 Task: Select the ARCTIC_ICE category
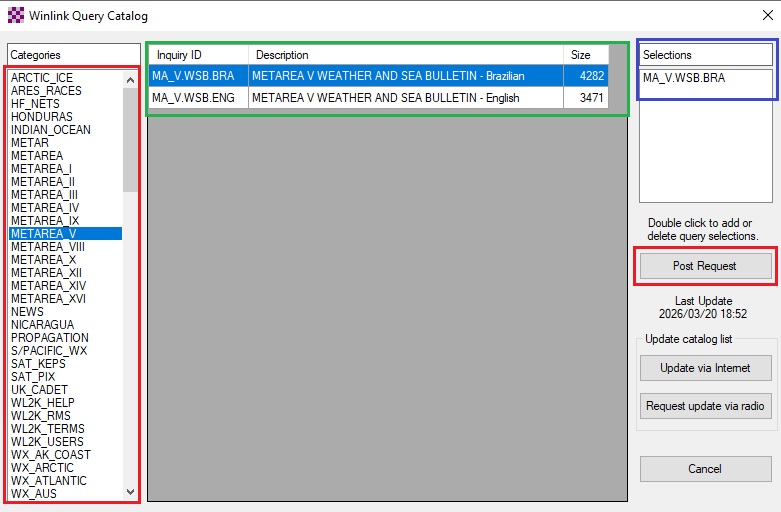coord(42,78)
